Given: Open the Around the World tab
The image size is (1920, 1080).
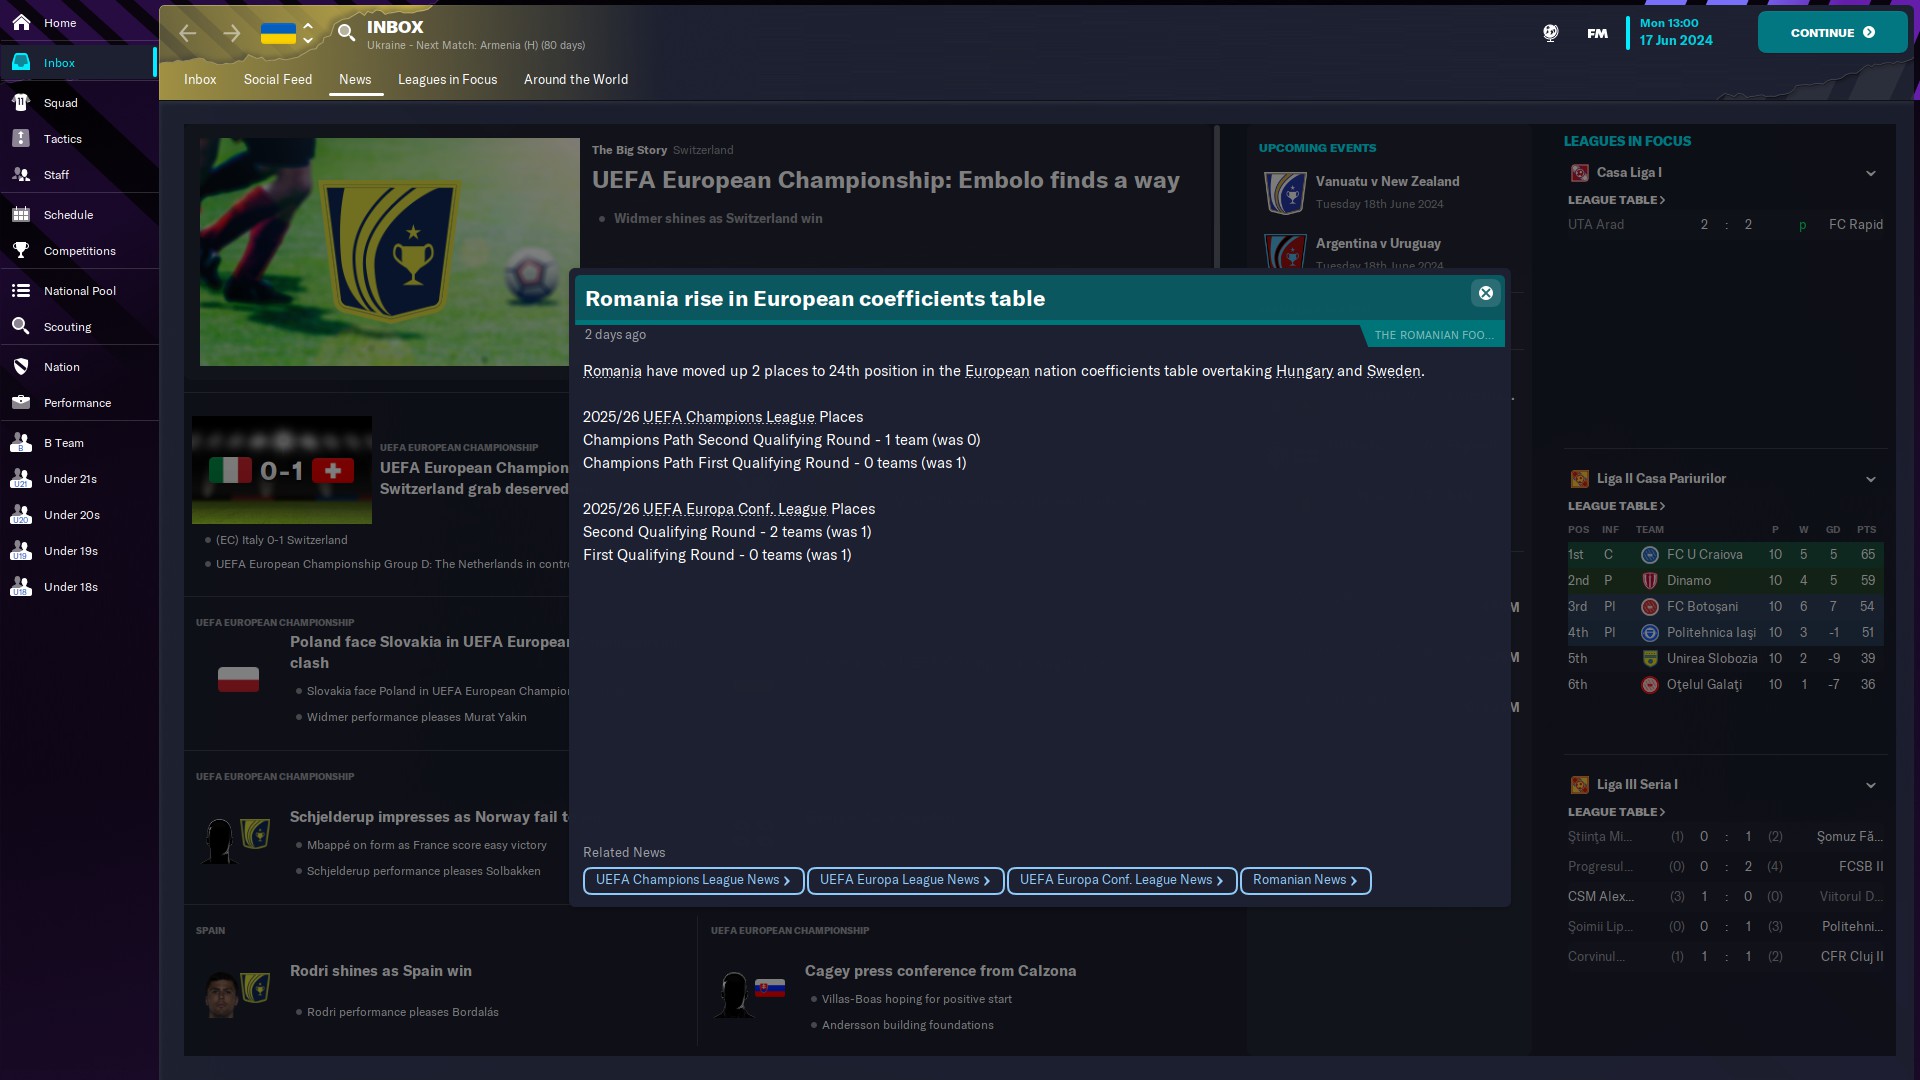Looking at the screenshot, I should pos(576,80).
